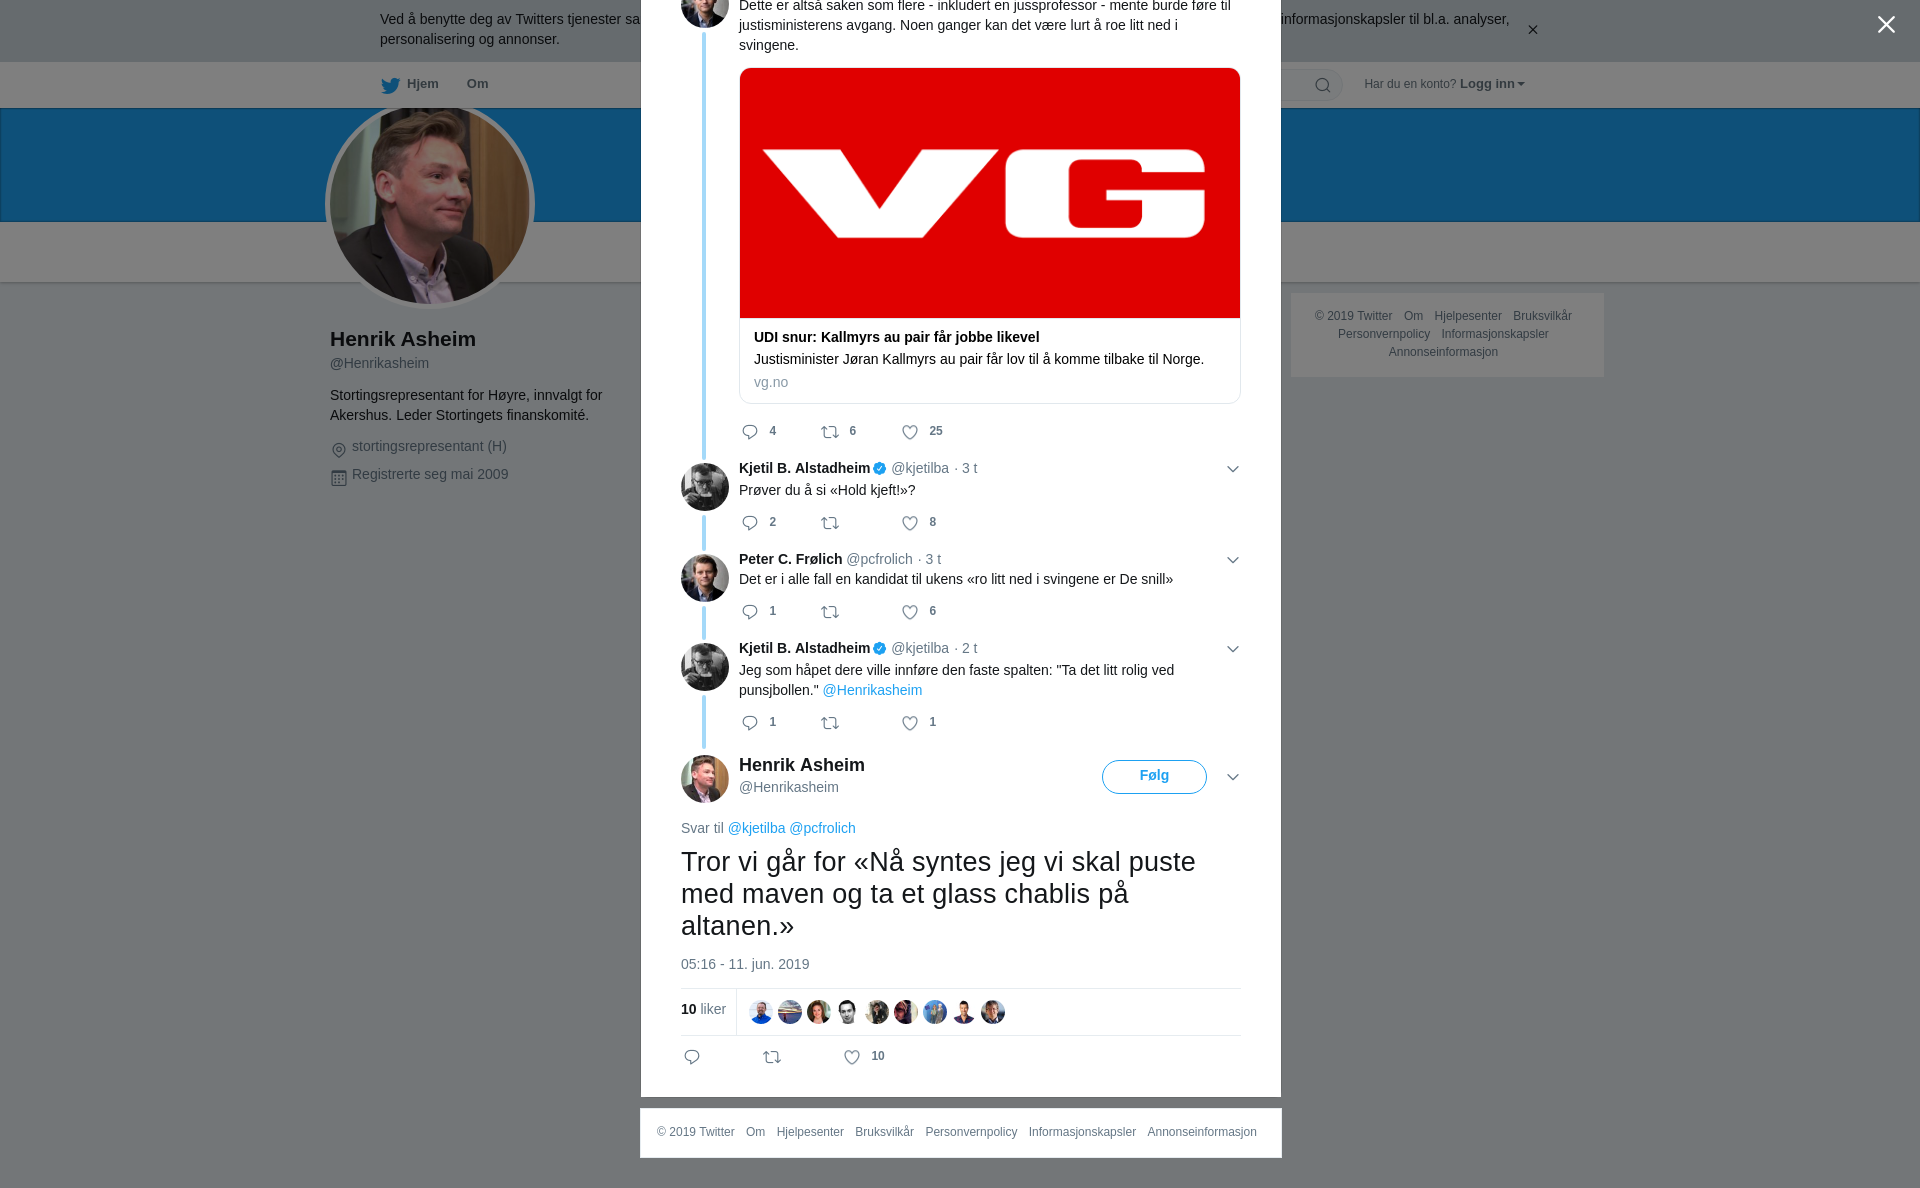Close the tweet overlay dialog
This screenshot has height=1188, width=1920.
[1886, 24]
